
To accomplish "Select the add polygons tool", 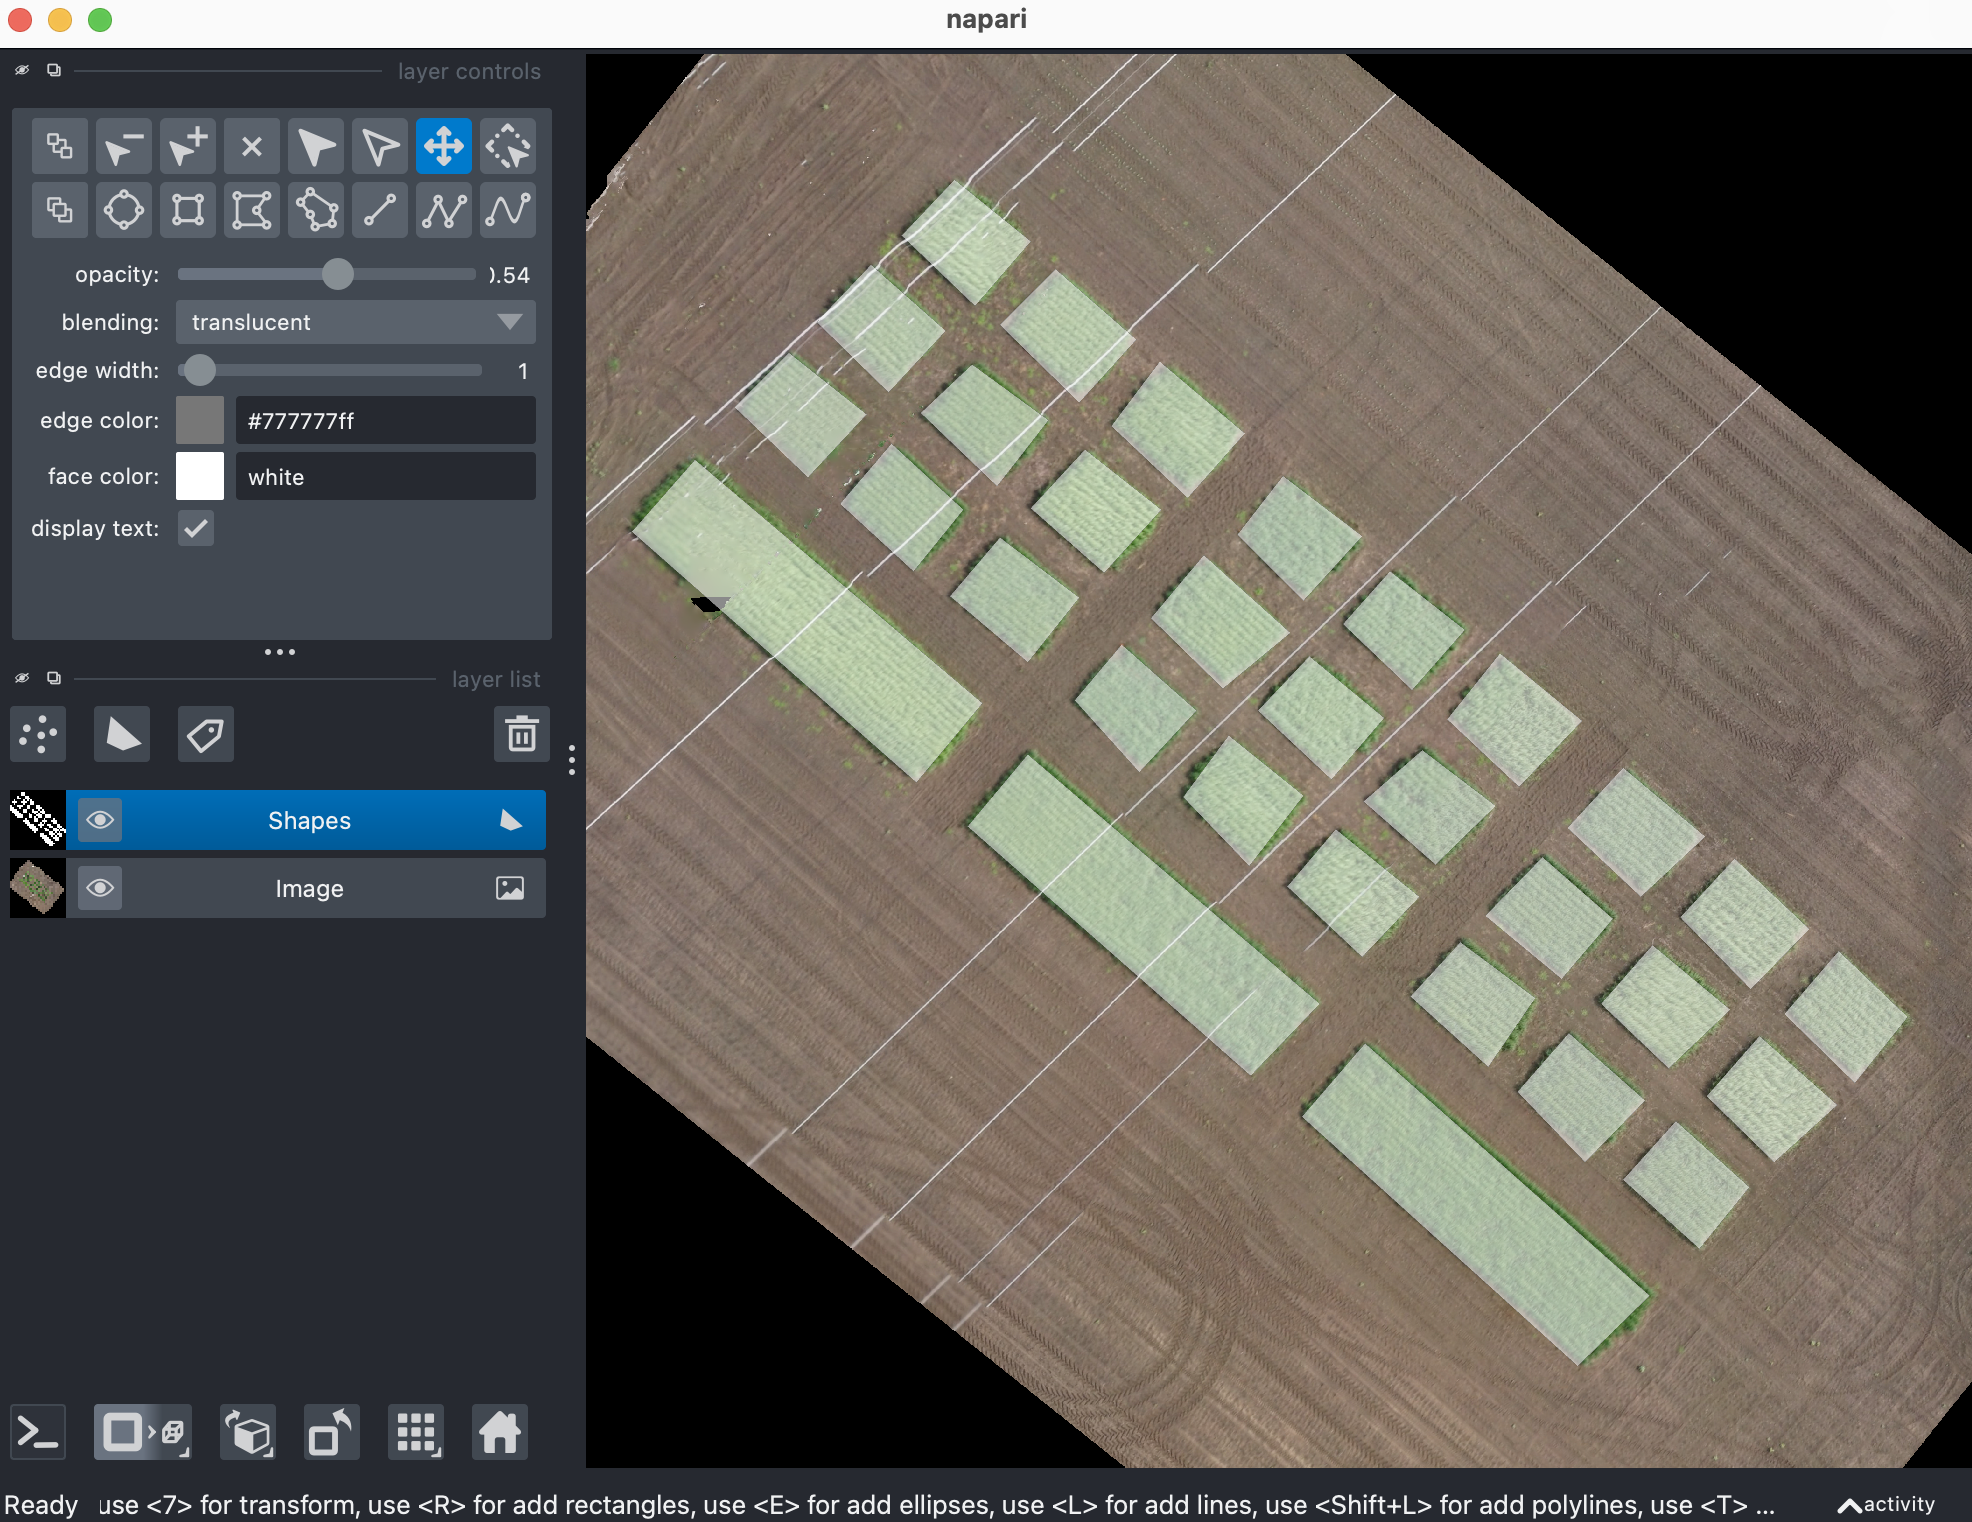I will 252,210.
